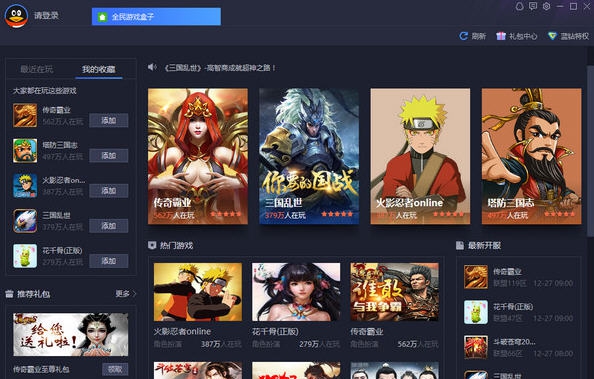Open 火影忍者online thumbnail under 热门游戏

198,292
